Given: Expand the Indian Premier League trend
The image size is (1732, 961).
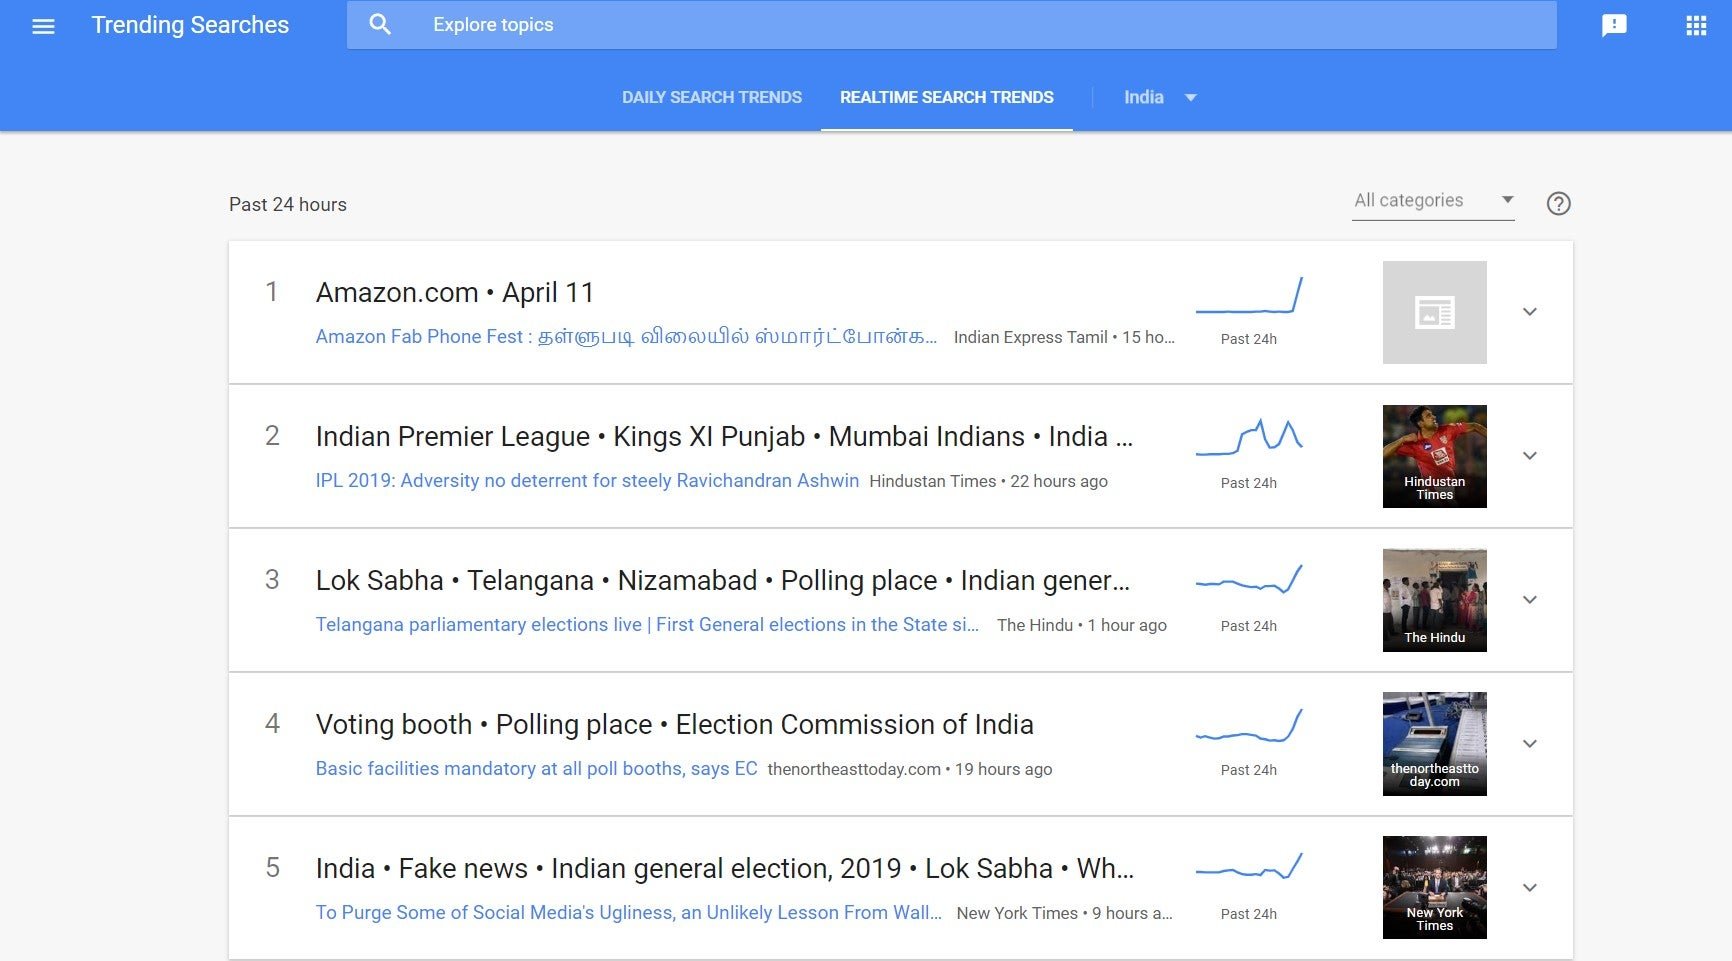Looking at the screenshot, I should tap(1529, 456).
